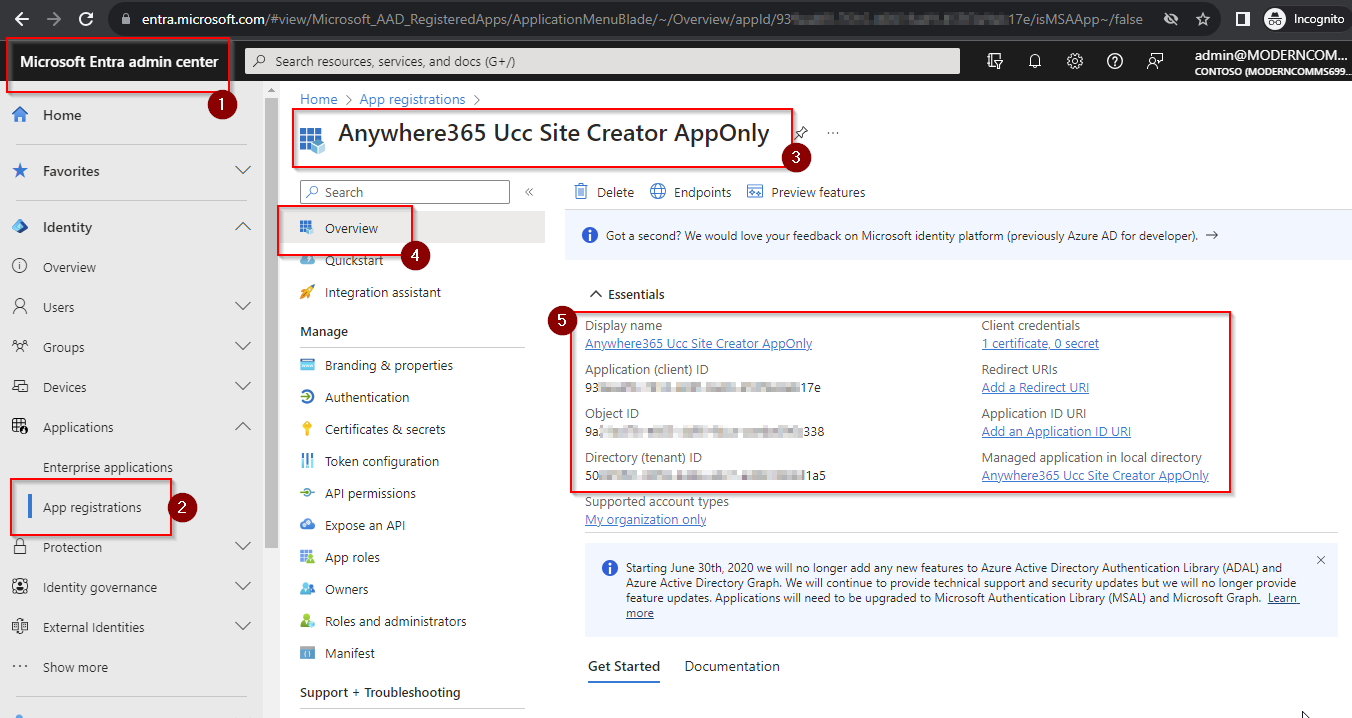Screen dimensions: 1352x718
Task: Expand the Users menu chevron
Action: pos(242,306)
